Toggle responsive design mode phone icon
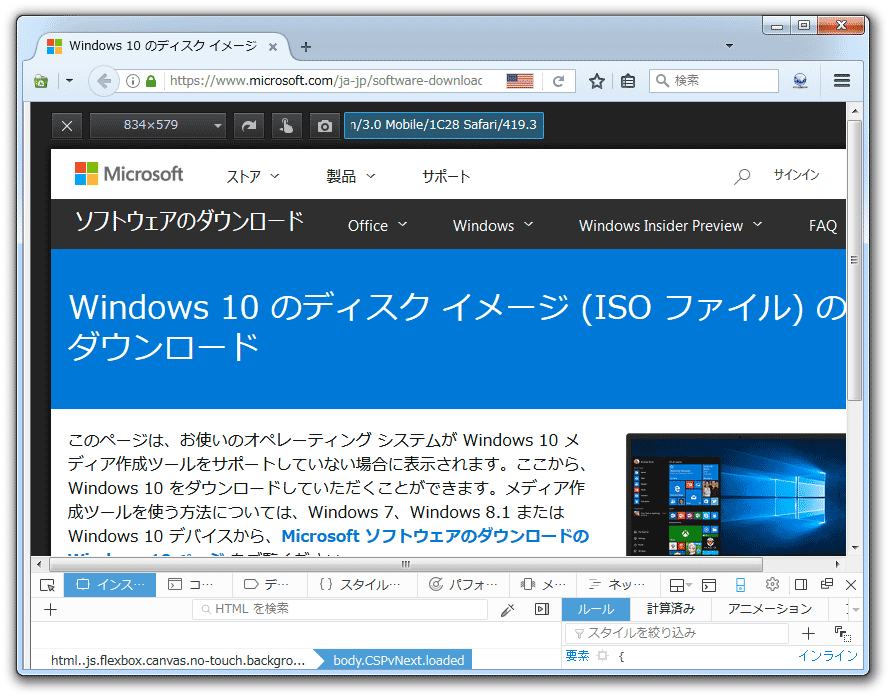 740,585
